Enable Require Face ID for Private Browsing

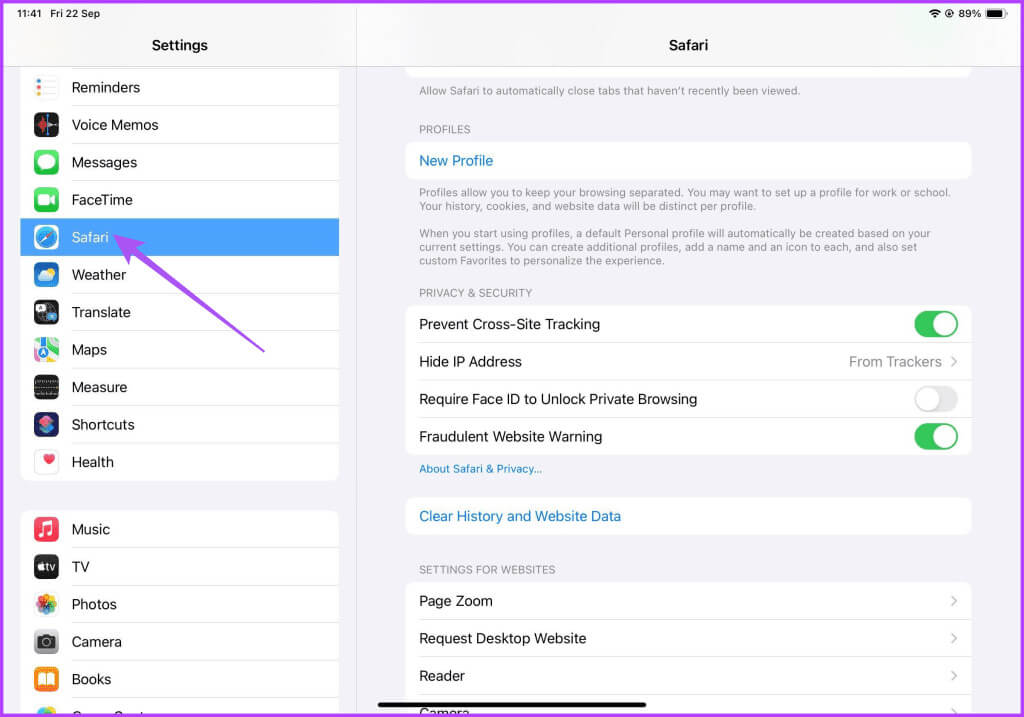pos(936,399)
